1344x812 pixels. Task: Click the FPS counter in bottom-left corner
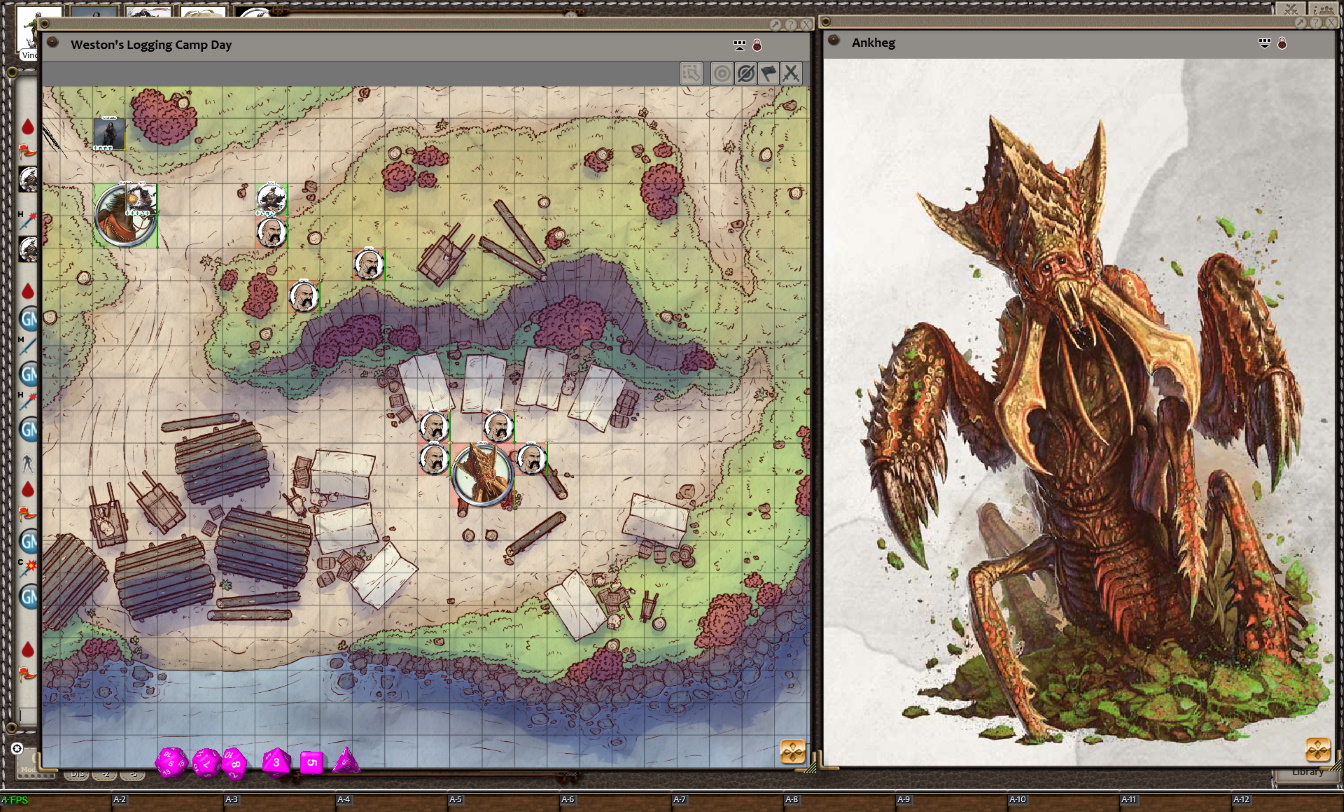point(15,800)
